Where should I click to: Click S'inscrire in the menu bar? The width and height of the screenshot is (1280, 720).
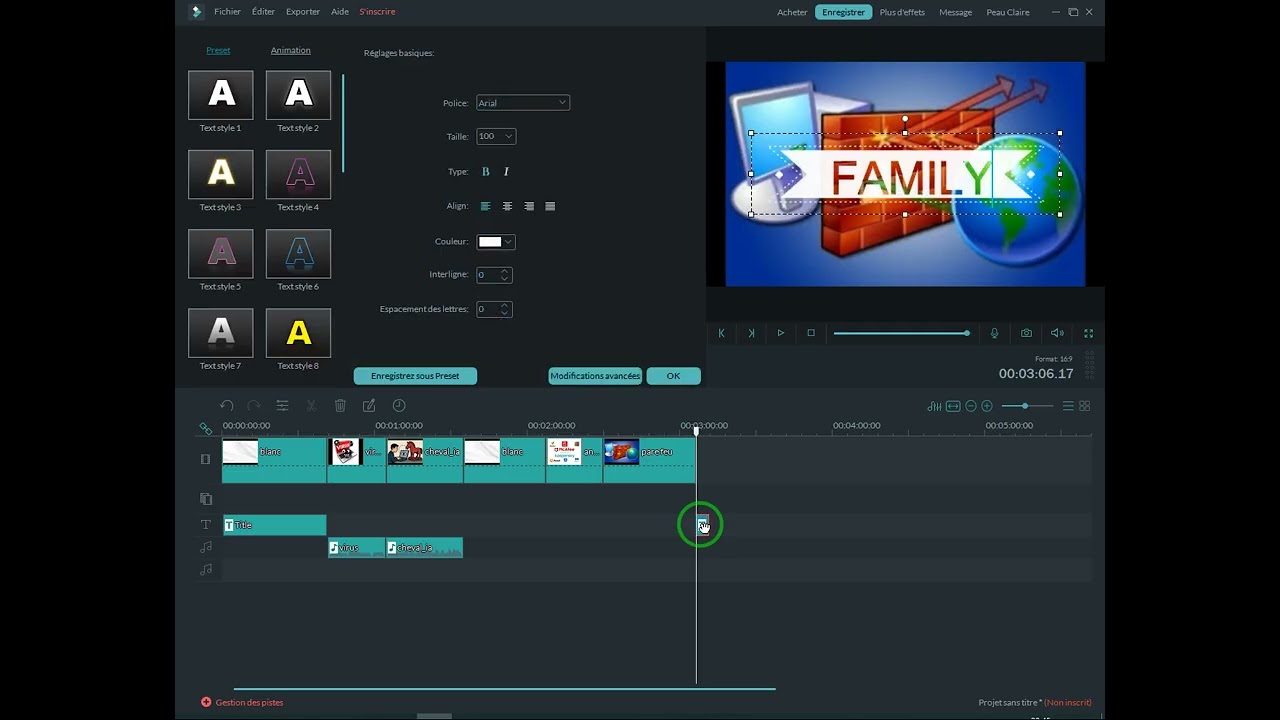click(x=377, y=12)
